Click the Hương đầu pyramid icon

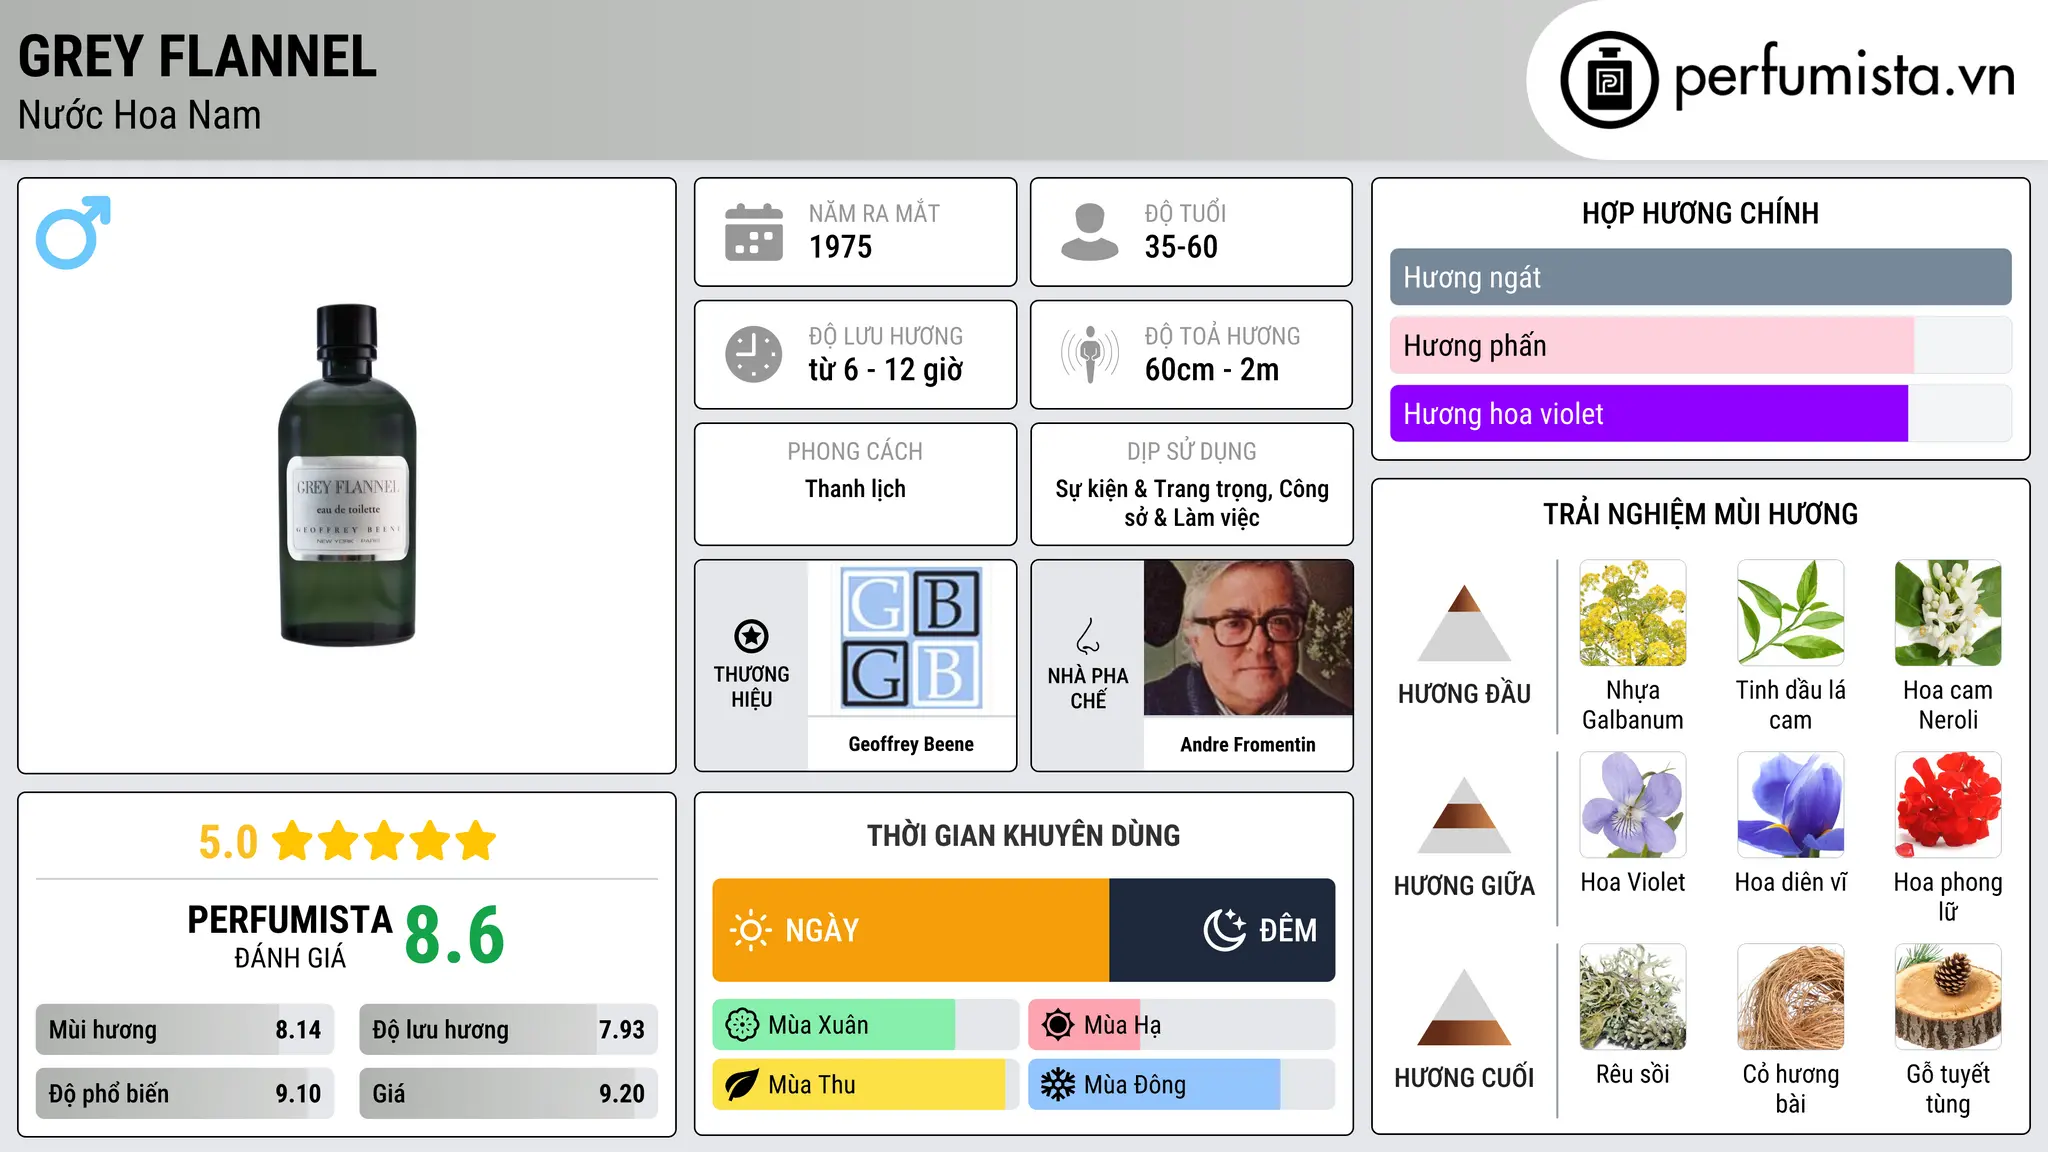click(1464, 622)
